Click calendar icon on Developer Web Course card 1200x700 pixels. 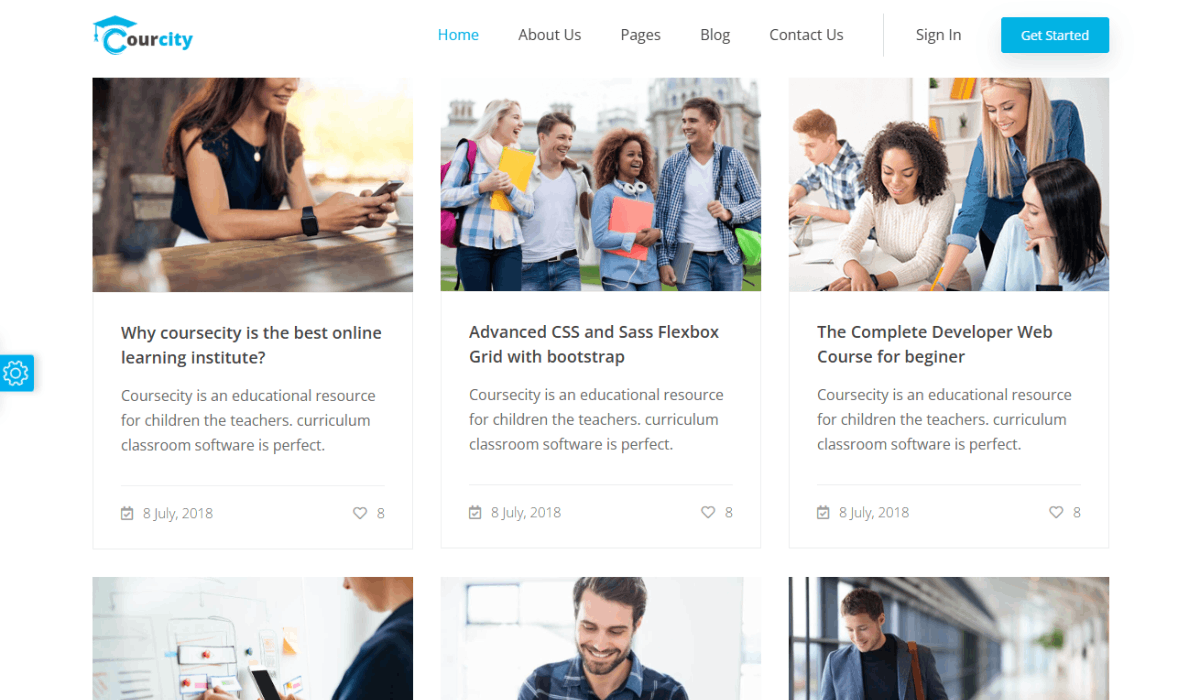tap(823, 512)
